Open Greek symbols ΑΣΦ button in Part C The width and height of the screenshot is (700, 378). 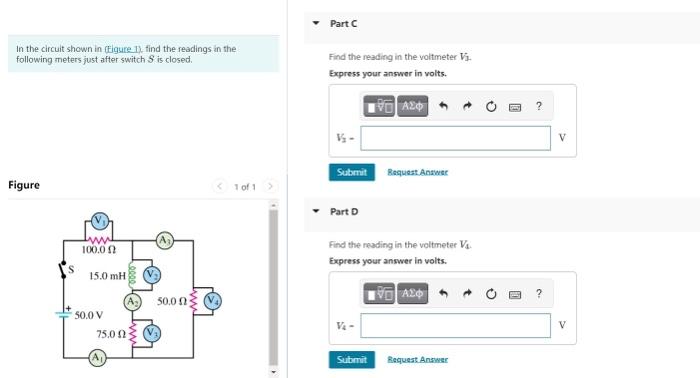[412, 106]
